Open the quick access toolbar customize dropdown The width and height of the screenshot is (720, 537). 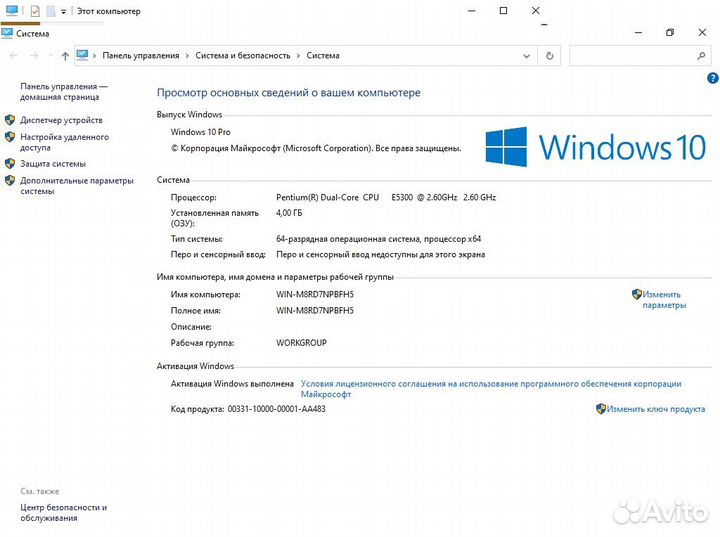64,11
